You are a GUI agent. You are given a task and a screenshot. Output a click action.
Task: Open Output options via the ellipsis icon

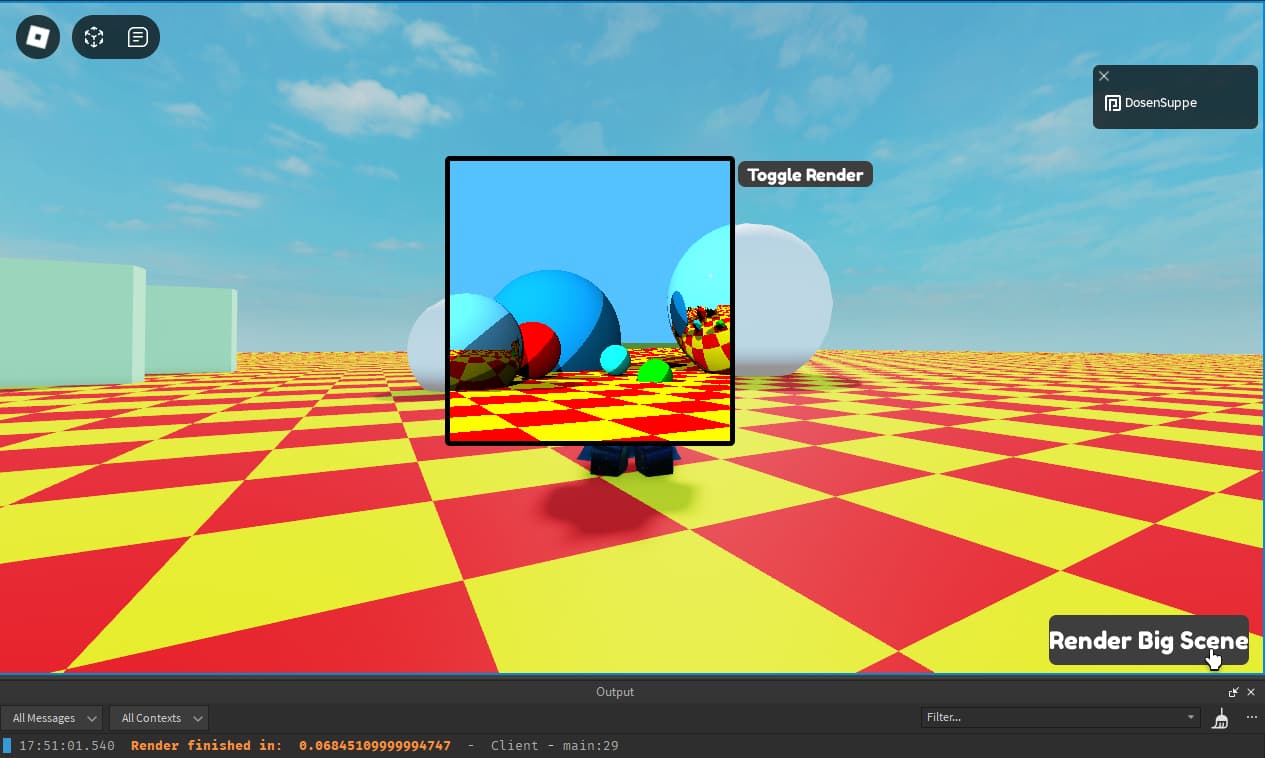point(1251,717)
